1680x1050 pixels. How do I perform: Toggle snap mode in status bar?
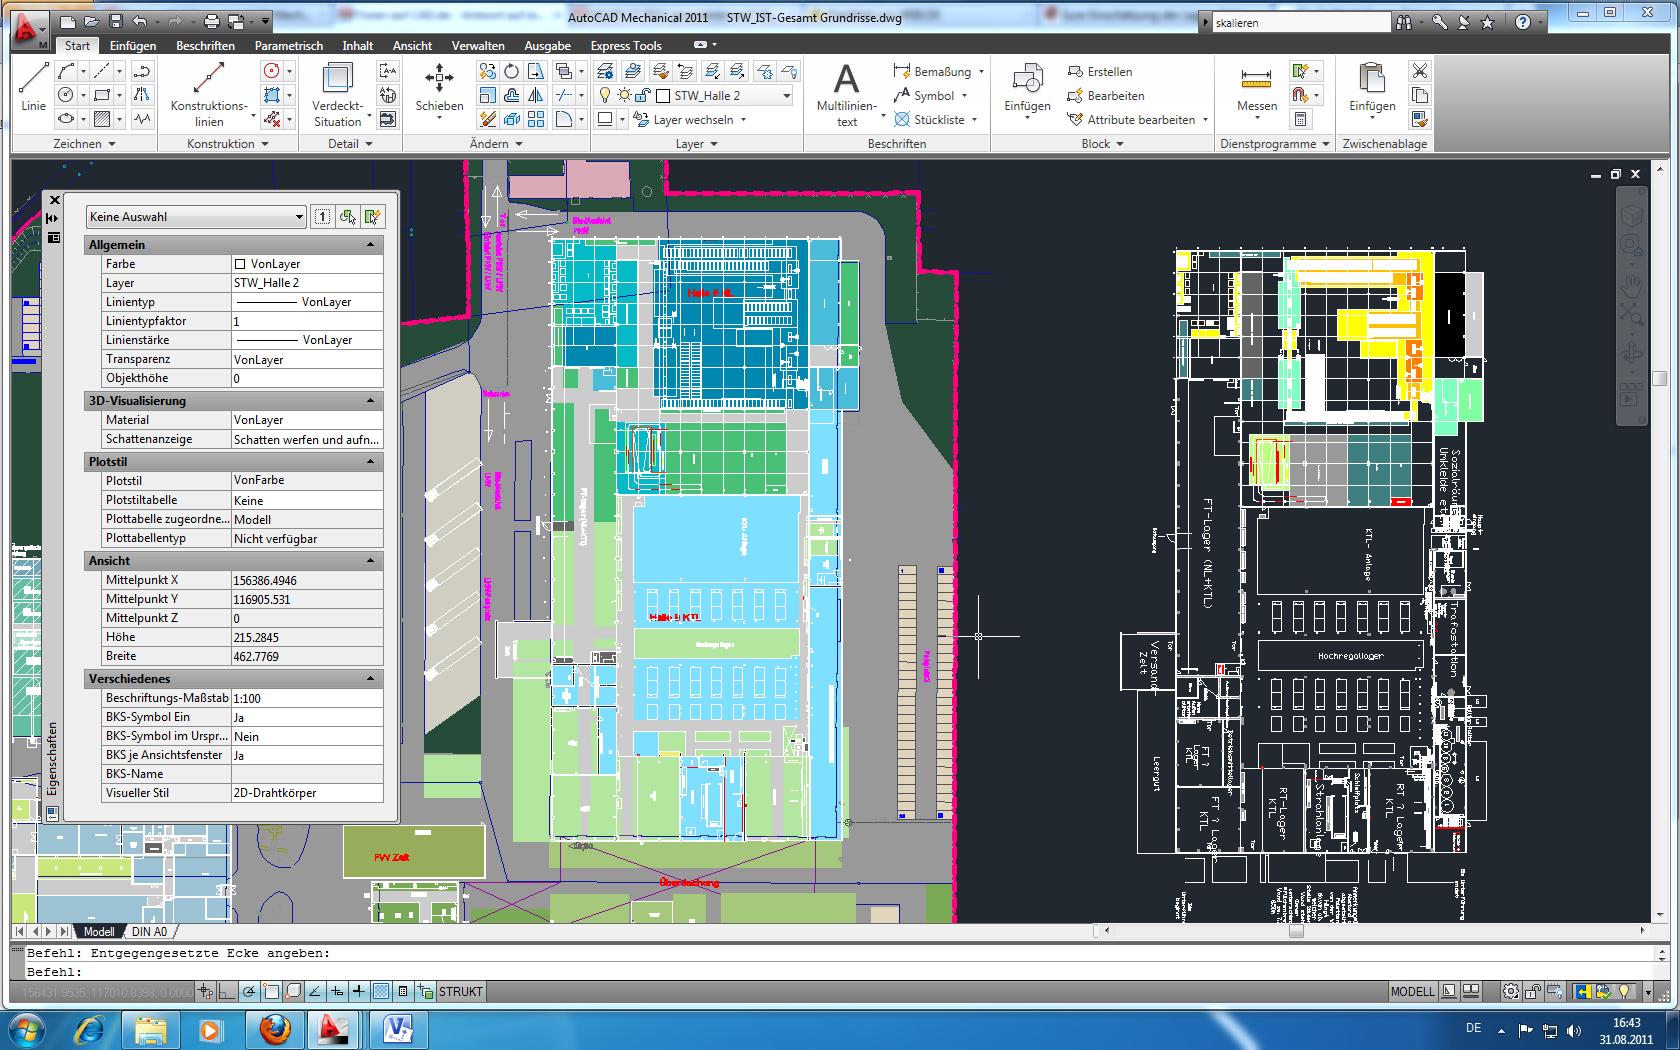[206, 992]
